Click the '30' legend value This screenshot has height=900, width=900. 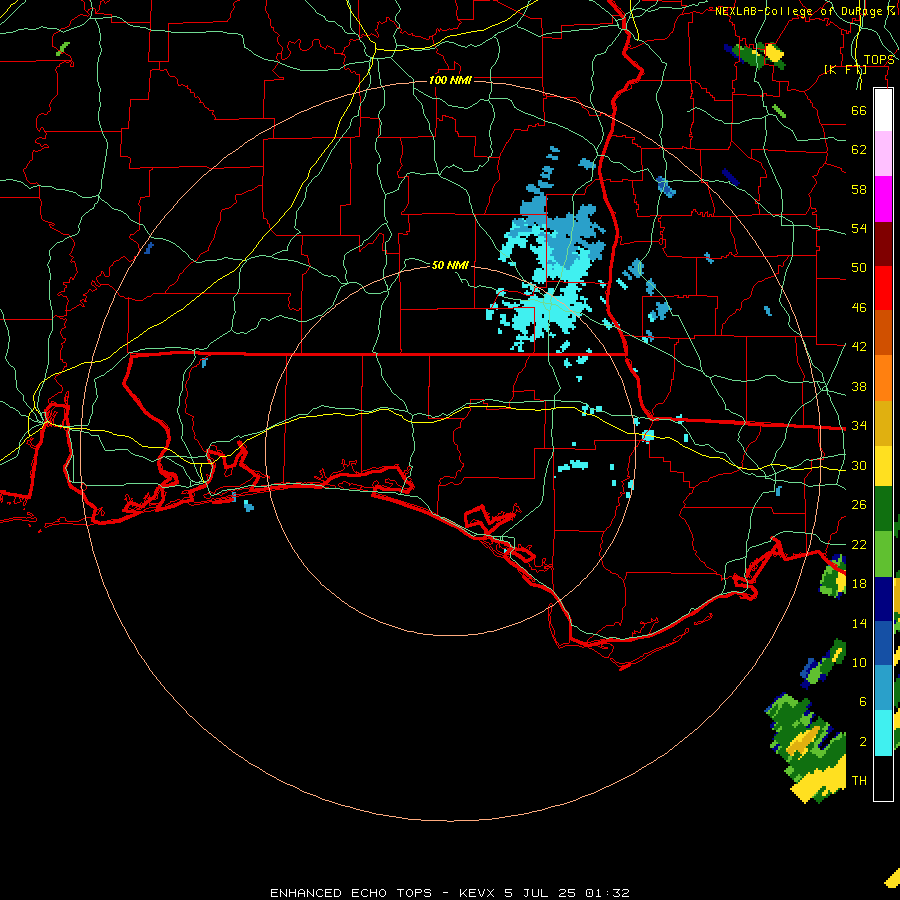click(x=859, y=465)
